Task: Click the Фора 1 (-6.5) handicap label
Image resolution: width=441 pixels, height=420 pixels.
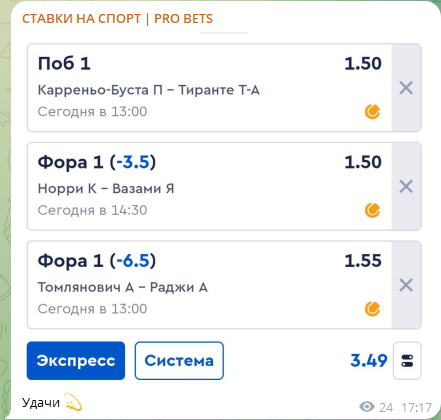Action: click(97, 261)
